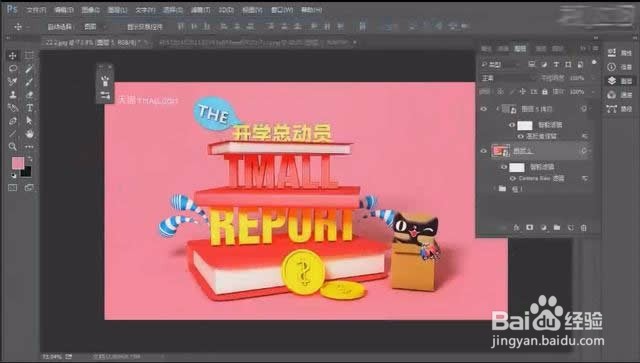Hide the 高反差保留 filter
The width and height of the screenshot is (640, 363).
coord(520,136)
